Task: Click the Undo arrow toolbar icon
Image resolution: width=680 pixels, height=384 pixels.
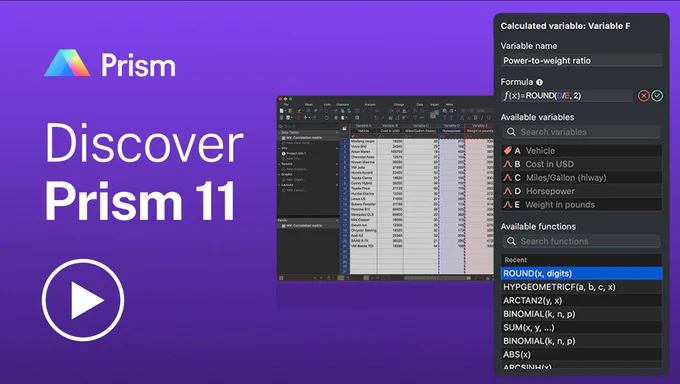Action: (327, 111)
